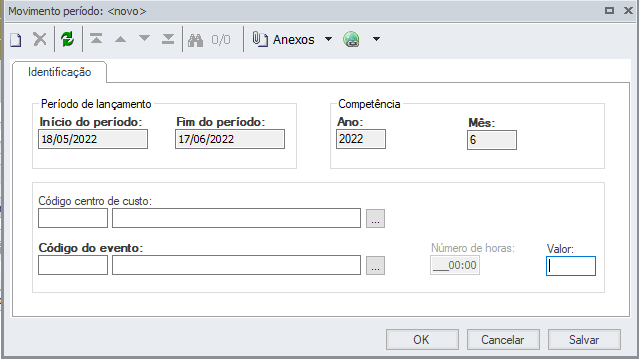The image size is (639, 360).
Task: Close the Movimento período window
Action: pyautogui.click(x=628, y=11)
